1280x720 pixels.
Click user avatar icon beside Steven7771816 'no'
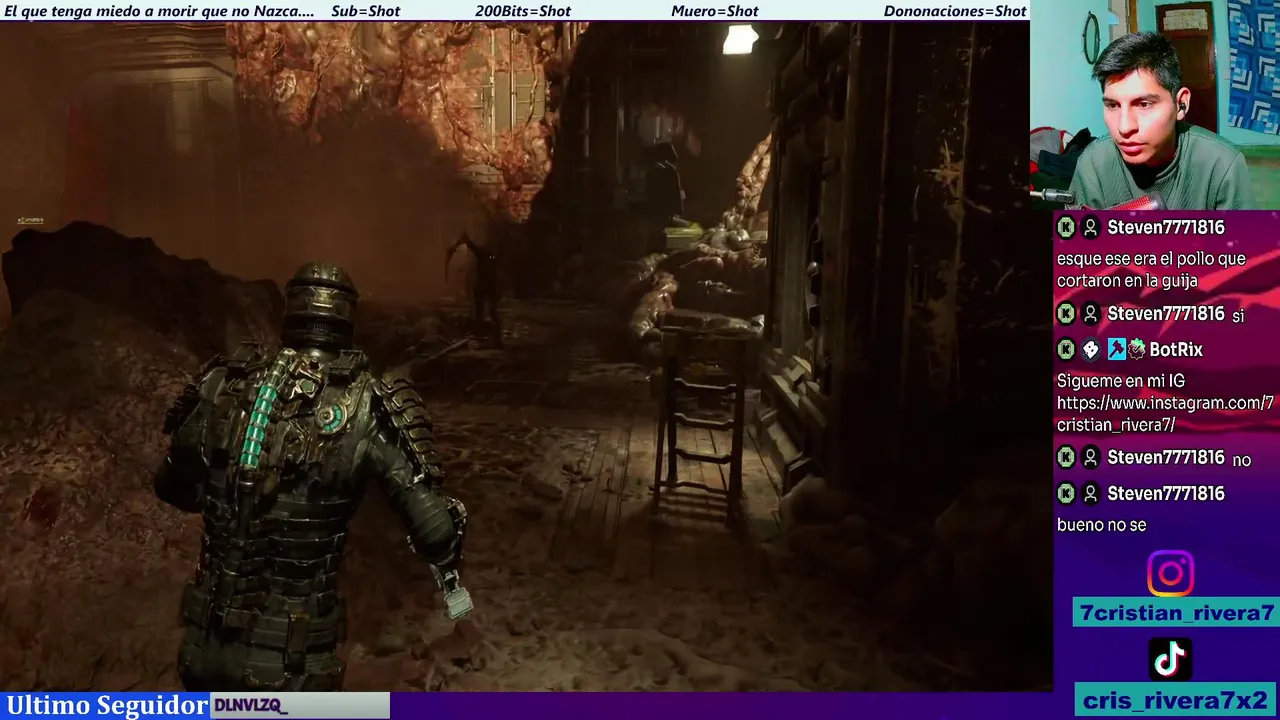pyautogui.click(x=1091, y=458)
